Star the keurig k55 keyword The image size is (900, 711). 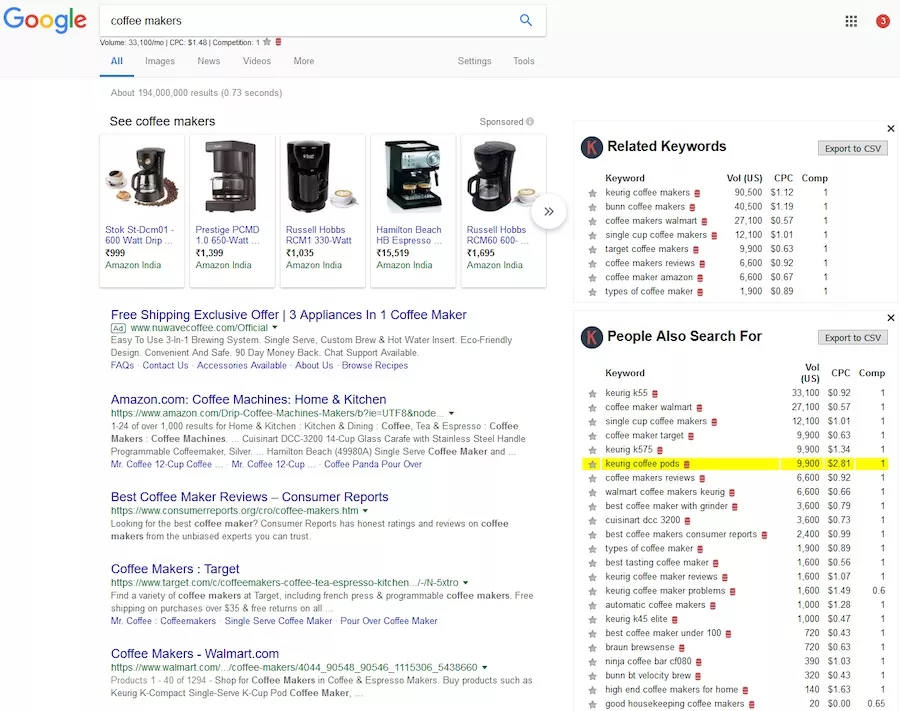pos(592,394)
